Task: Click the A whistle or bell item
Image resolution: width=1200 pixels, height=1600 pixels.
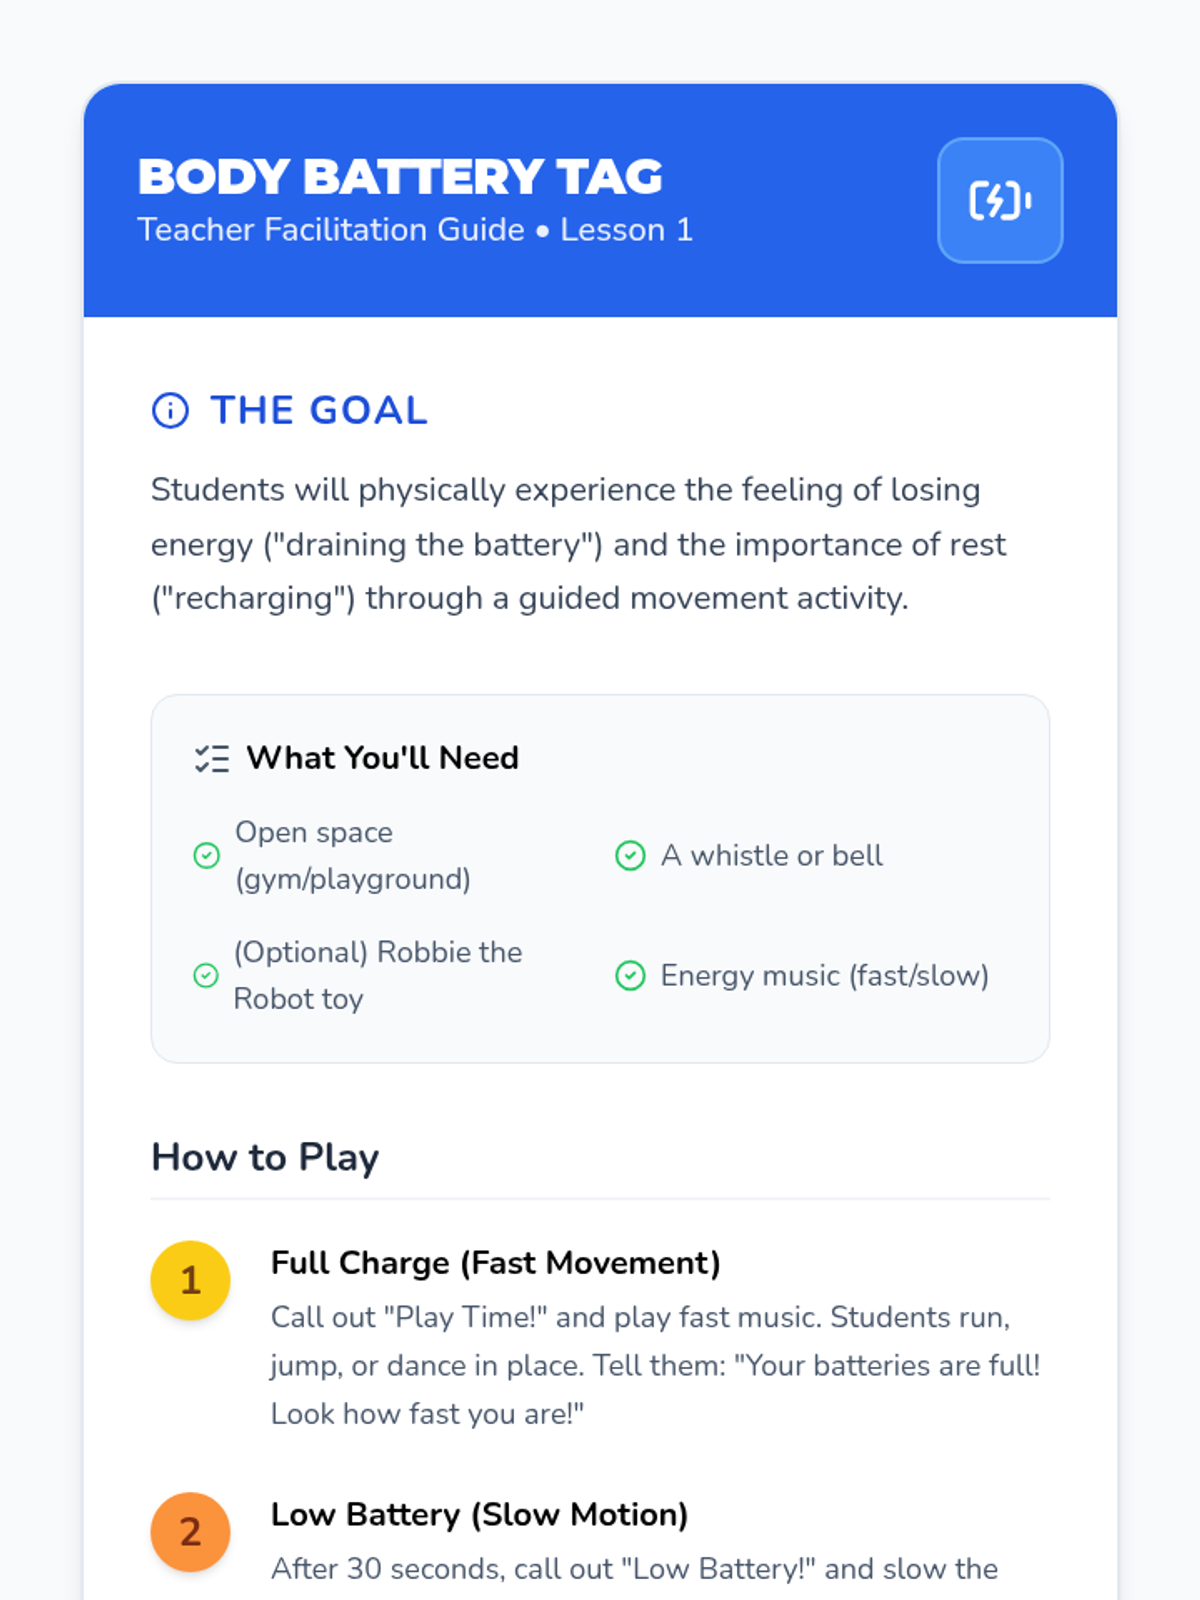Action: pyautogui.click(x=771, y=856)
